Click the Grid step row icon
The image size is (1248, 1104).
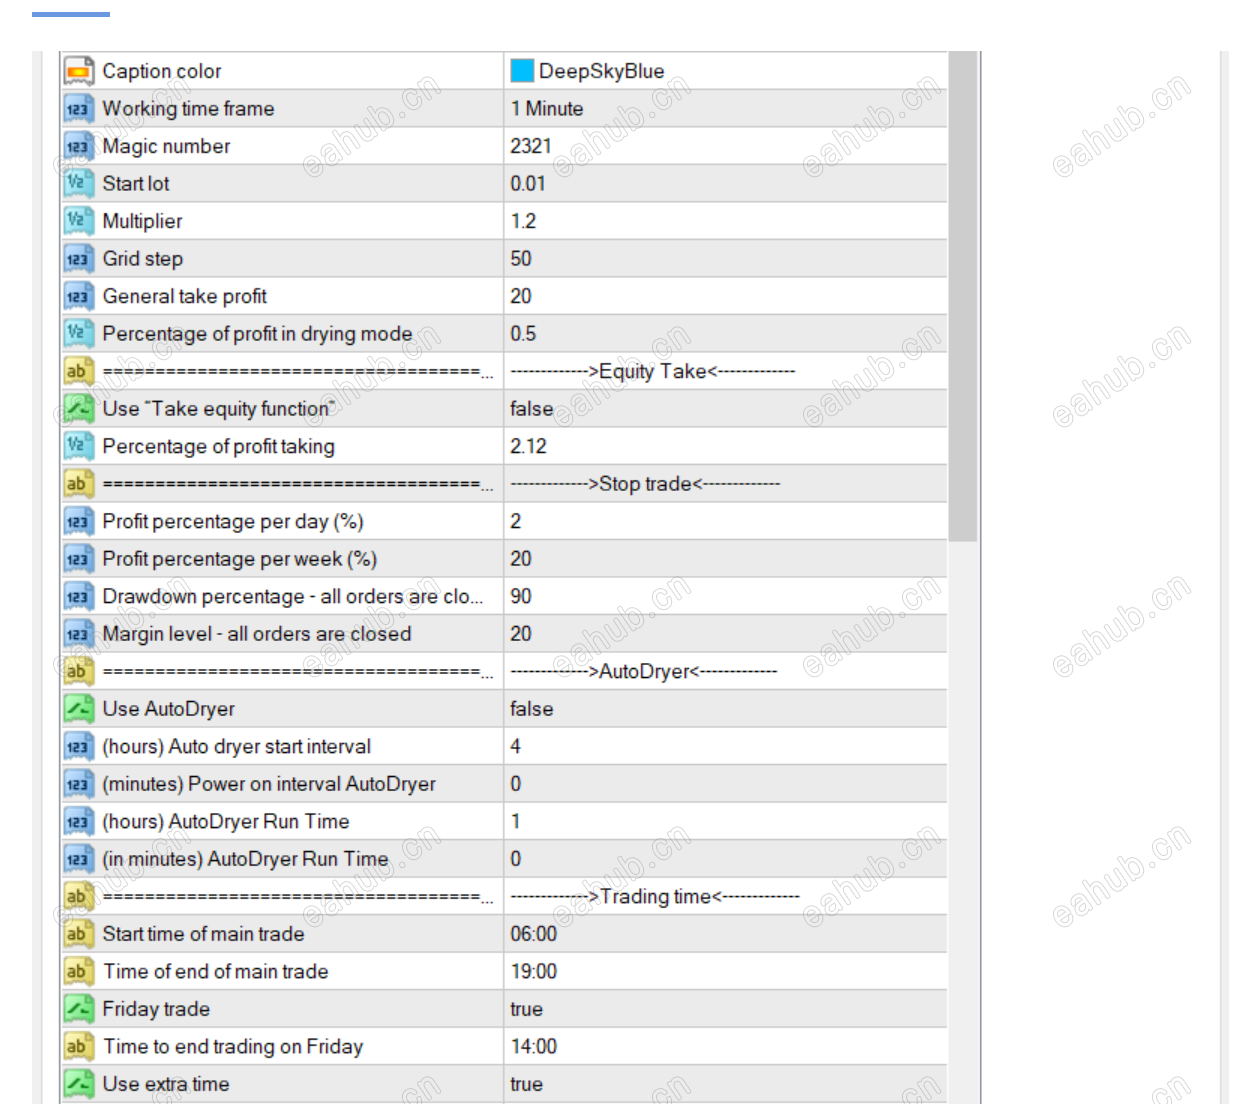tap(78, 258)
